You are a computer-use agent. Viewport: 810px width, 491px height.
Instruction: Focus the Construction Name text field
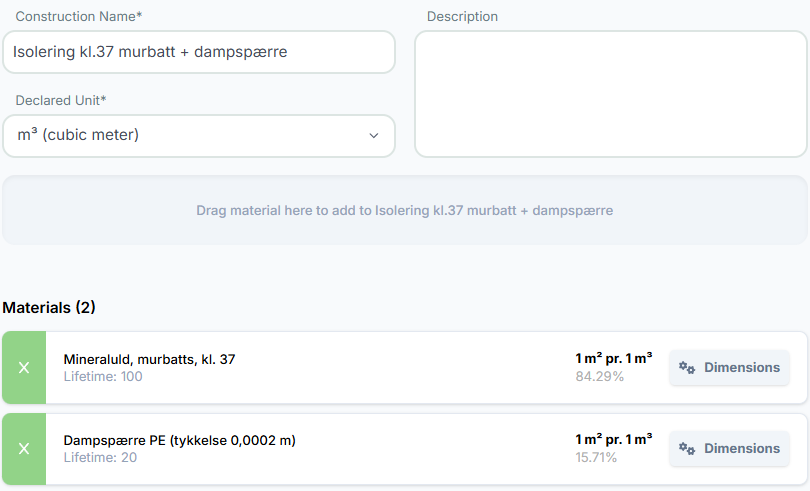[198, 52]
